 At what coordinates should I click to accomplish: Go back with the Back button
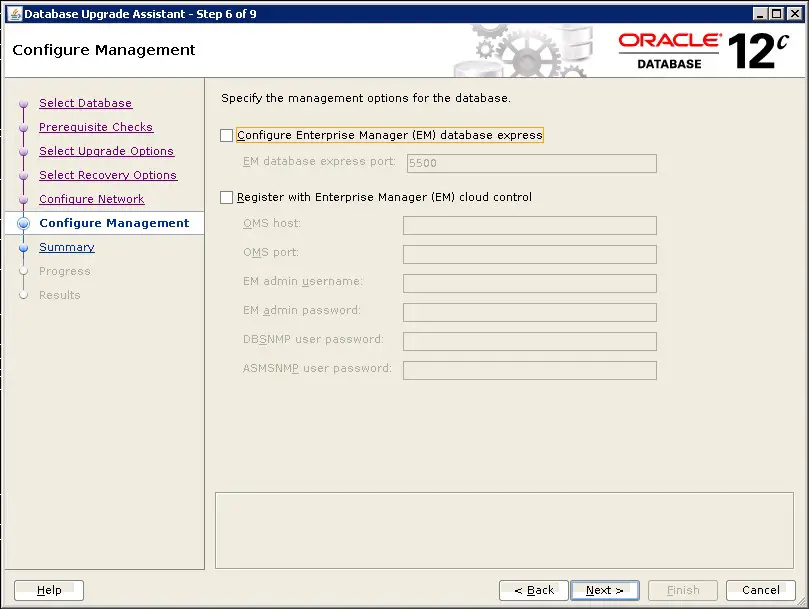click(x=533, y=590)
